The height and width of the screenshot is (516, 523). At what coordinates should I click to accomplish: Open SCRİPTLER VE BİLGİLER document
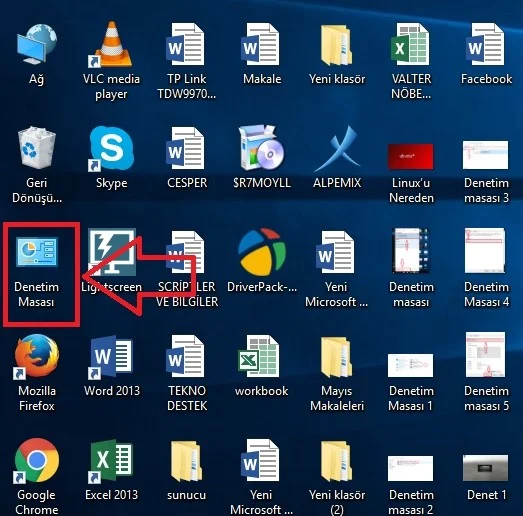tap(186, 252)
